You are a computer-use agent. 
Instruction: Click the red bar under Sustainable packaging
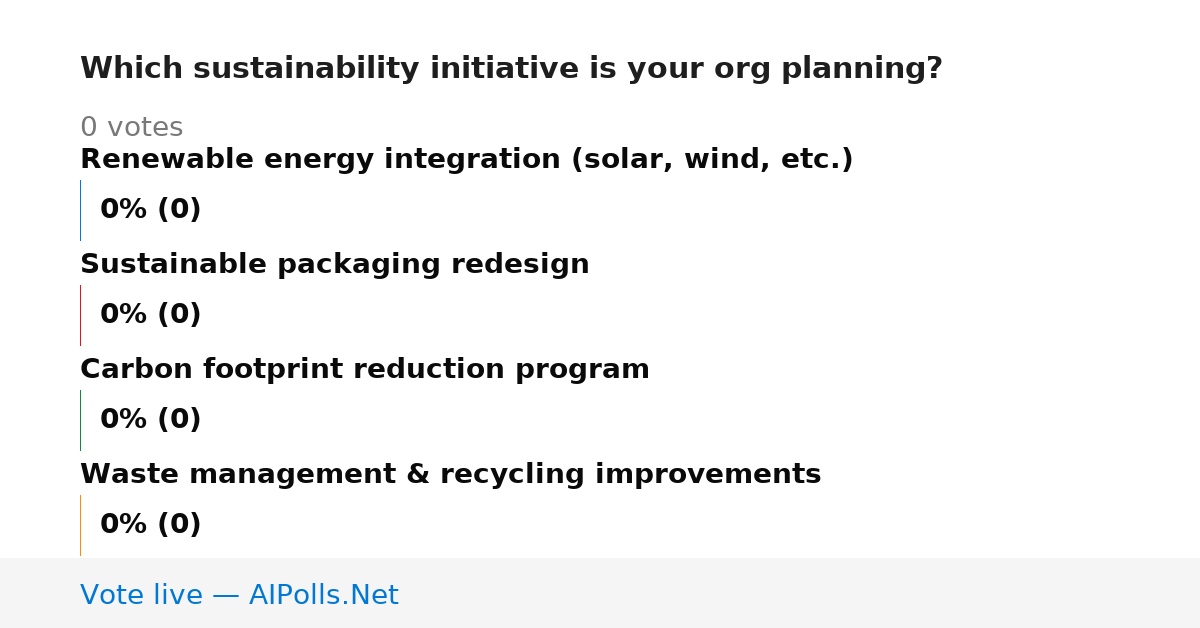click(x=80, y=315)
